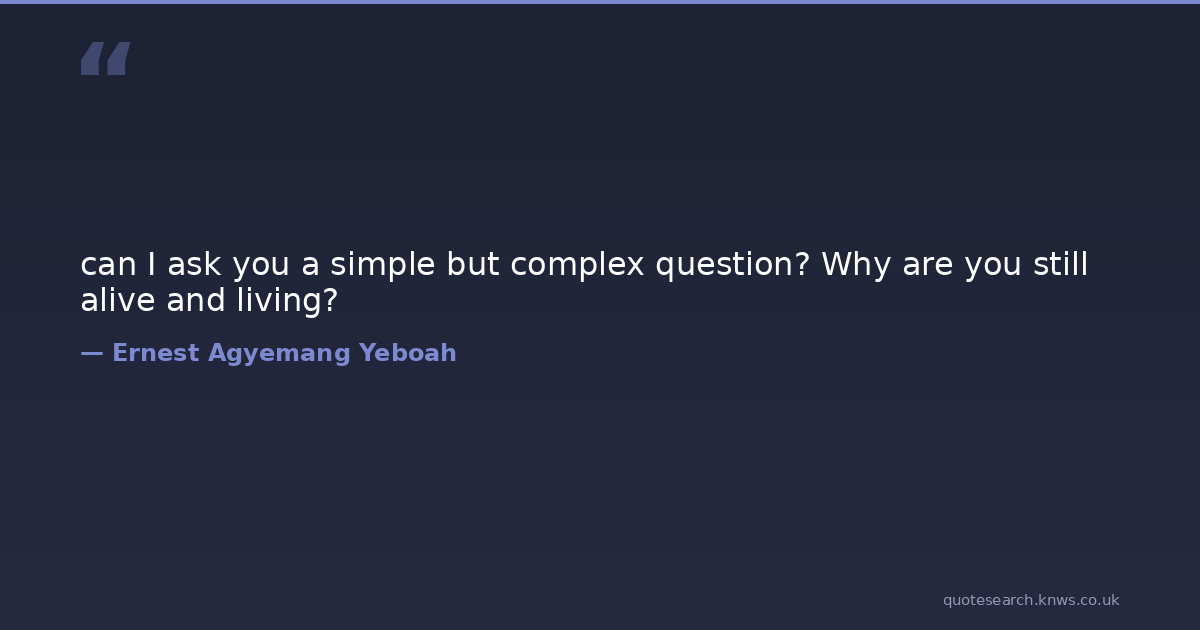This screenshot has width=1200, height=630.
Task: Click the word "can" starting the quote
Action: (108, 265)
